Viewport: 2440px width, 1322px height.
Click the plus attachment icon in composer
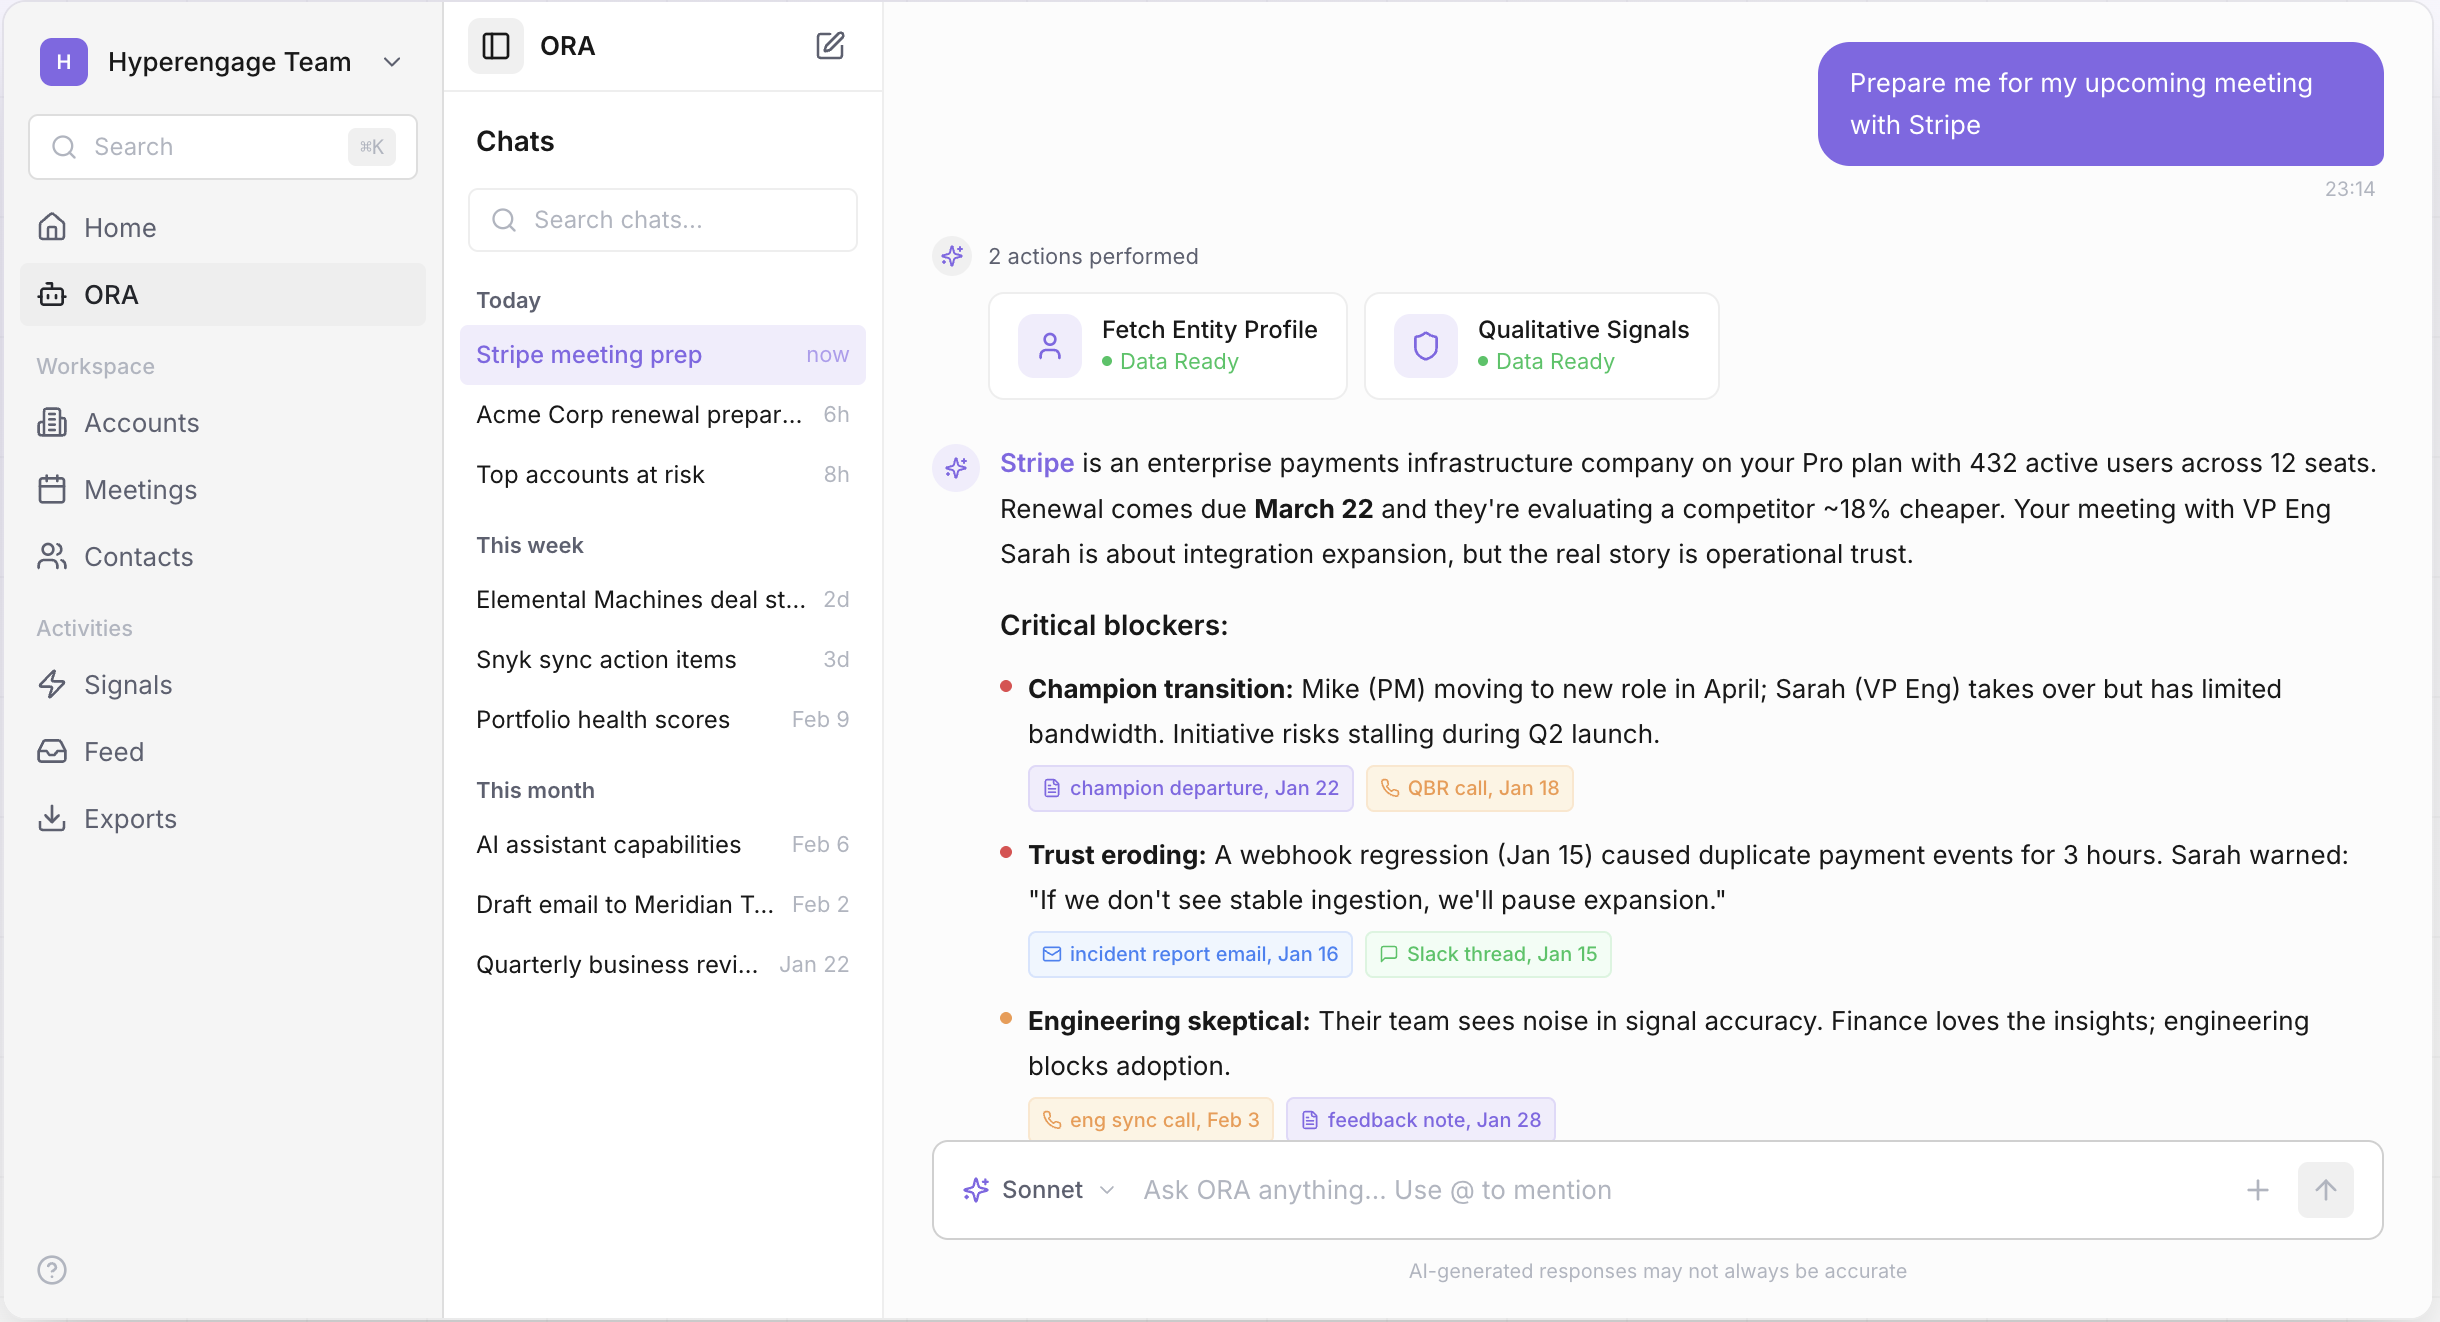click(2257, 1190)
